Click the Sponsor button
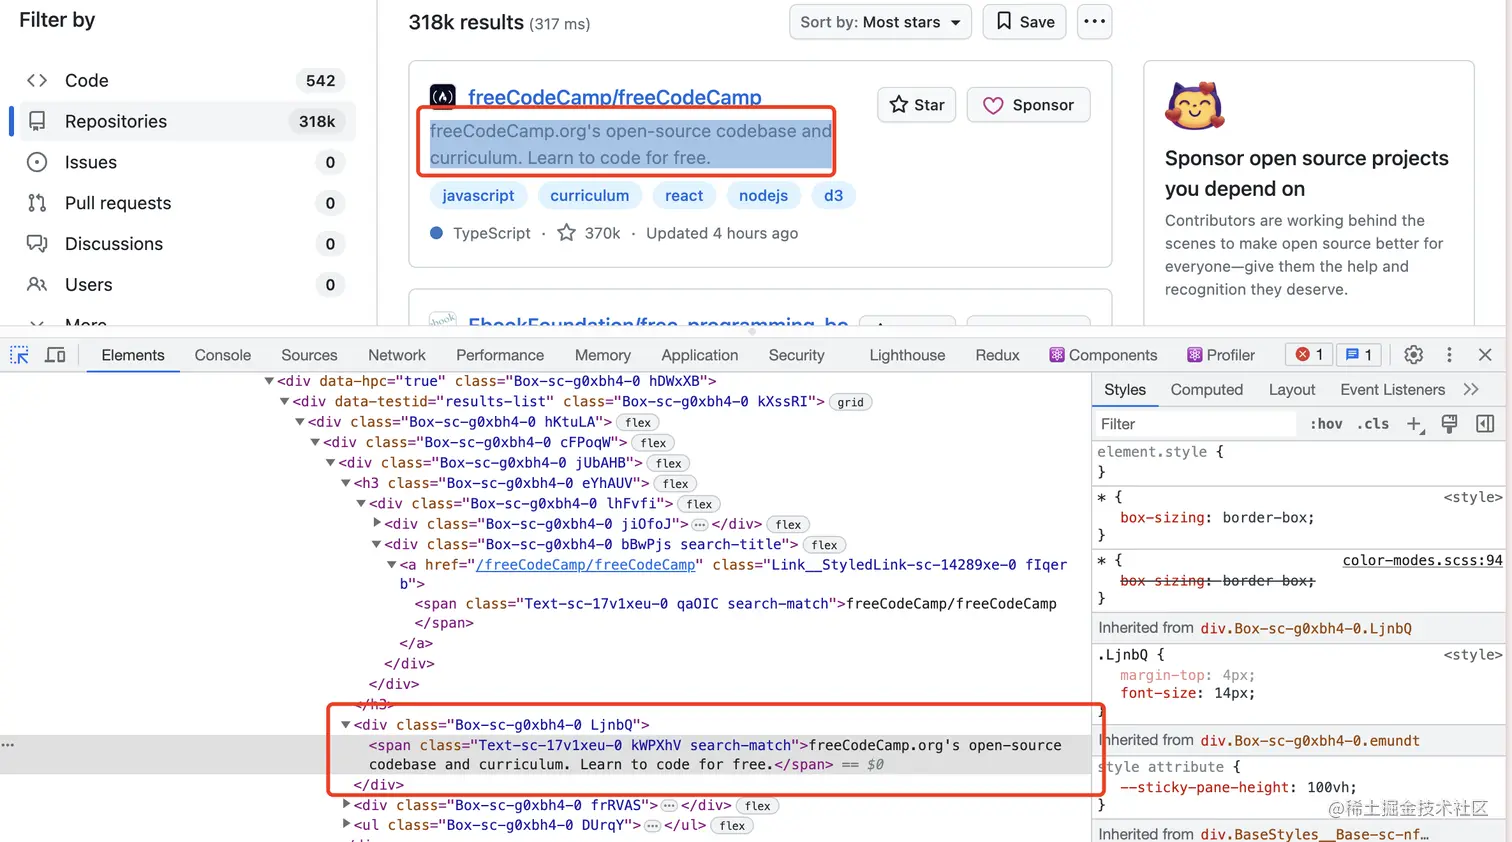The width and height of the screenshot is (1512, 842). 1029,105
